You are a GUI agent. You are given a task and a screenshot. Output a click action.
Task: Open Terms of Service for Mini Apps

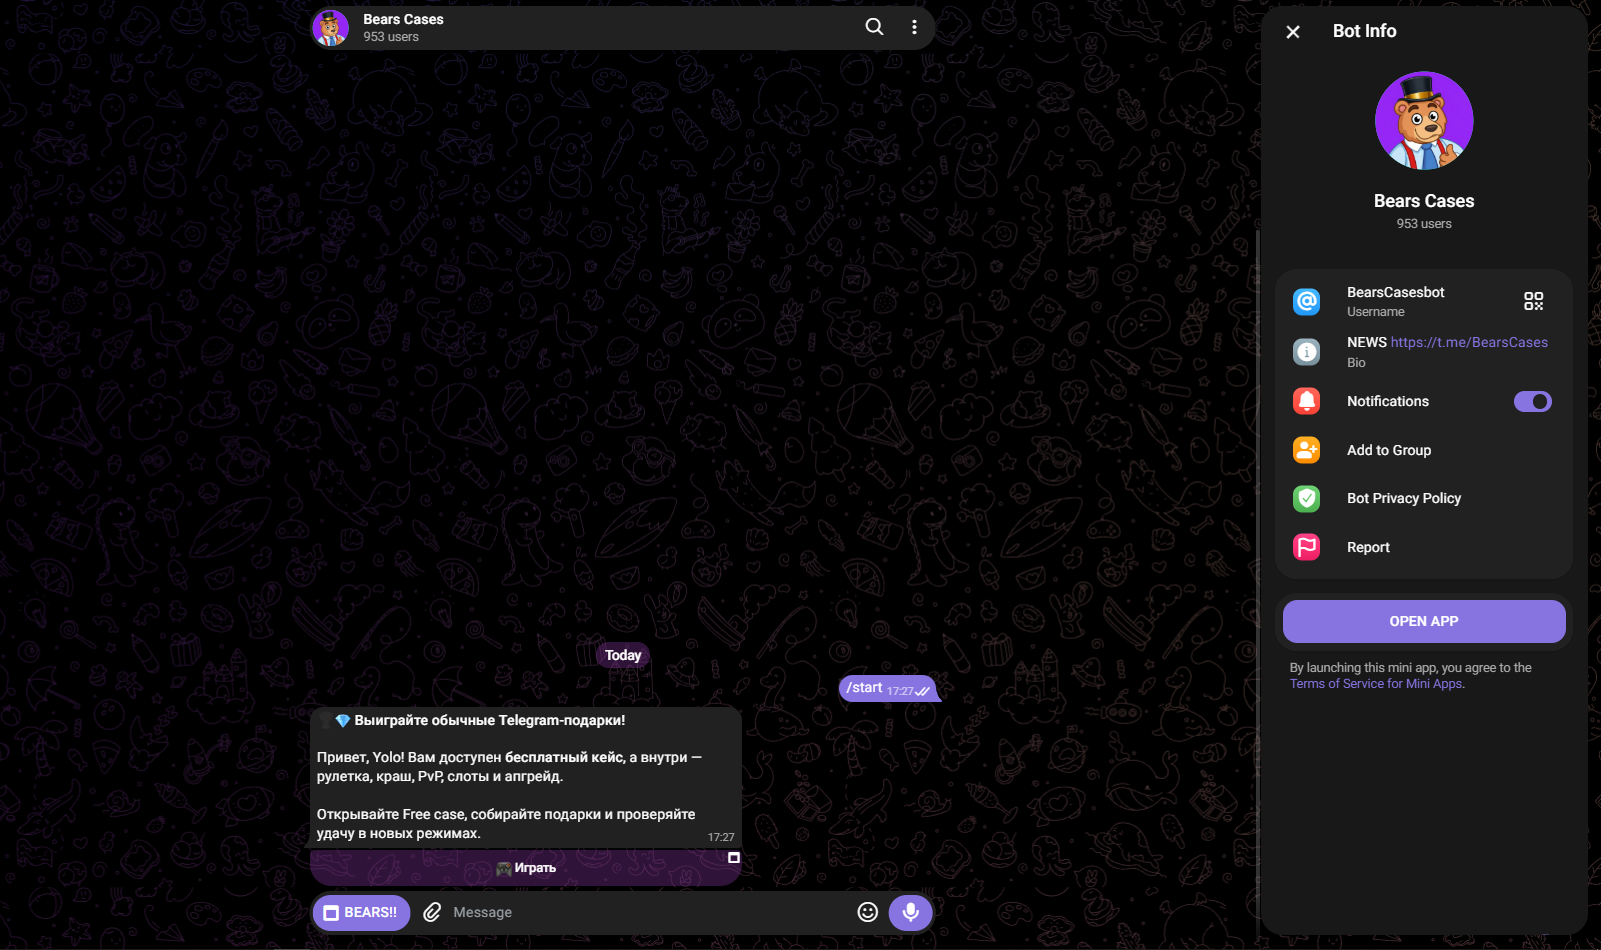(1376, 684)
